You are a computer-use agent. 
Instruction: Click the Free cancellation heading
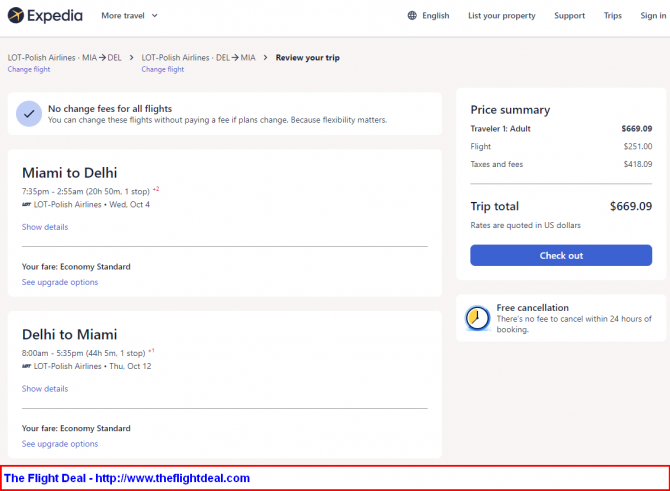(532, 308)
